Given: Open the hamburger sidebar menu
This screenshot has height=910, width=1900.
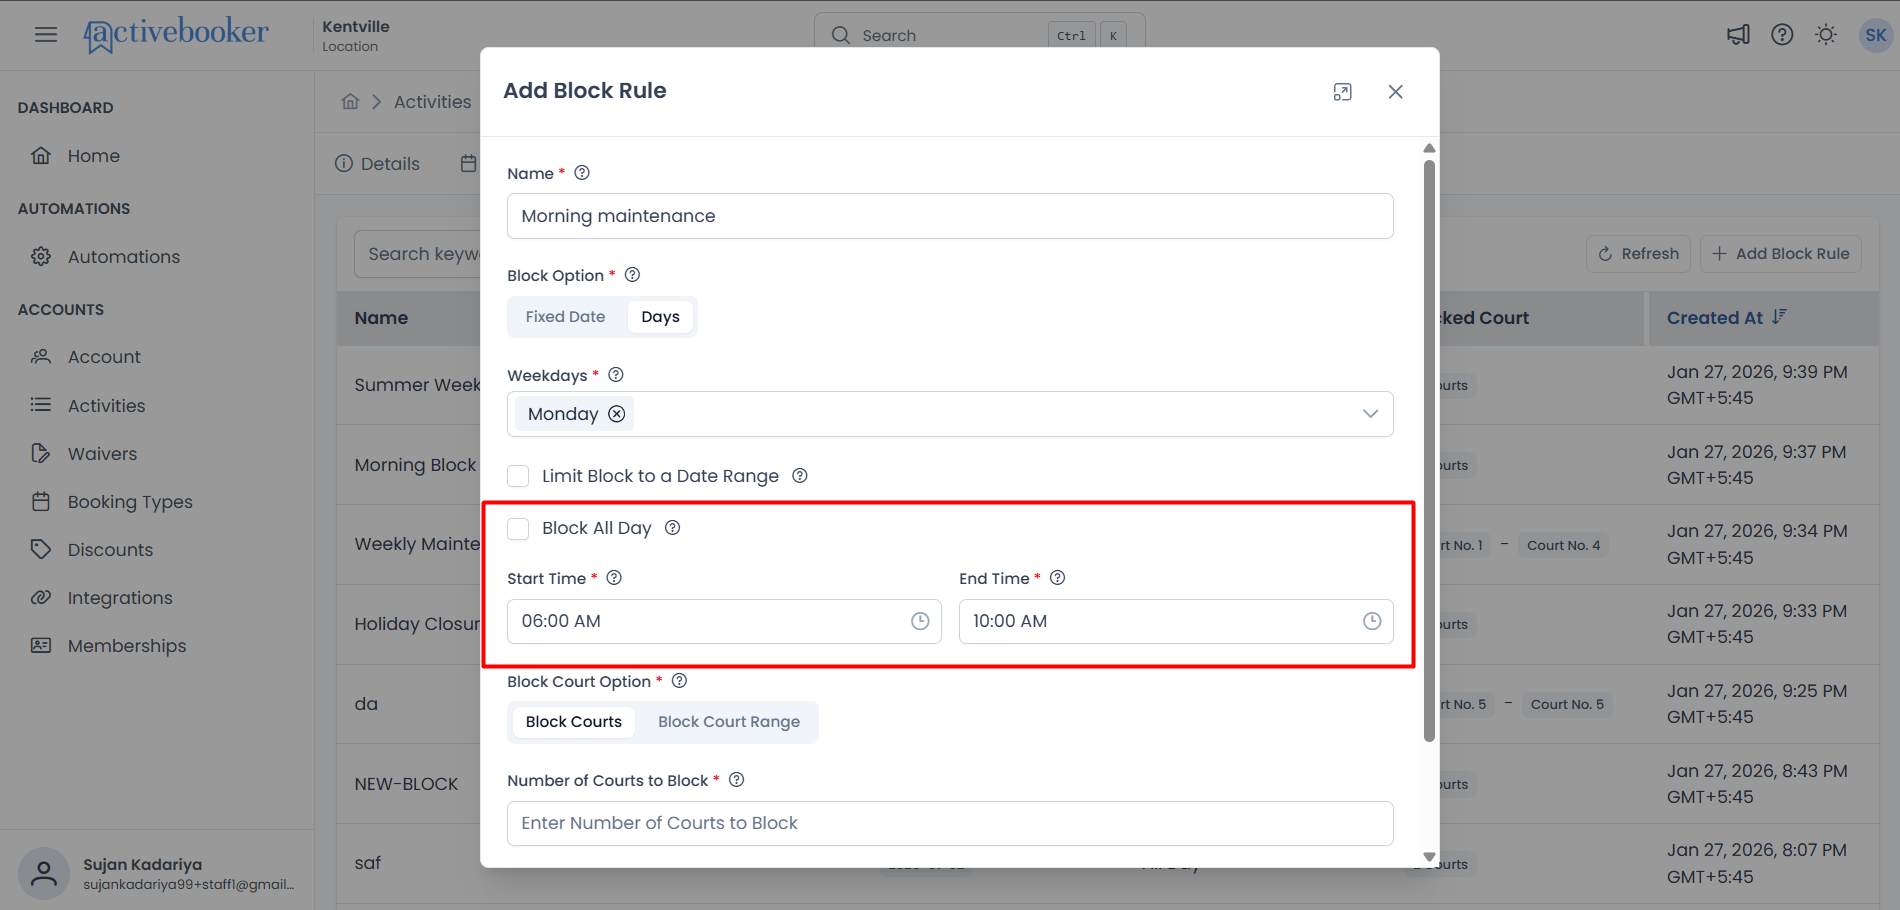Looking at the screenshot, I should pos(46,35).
